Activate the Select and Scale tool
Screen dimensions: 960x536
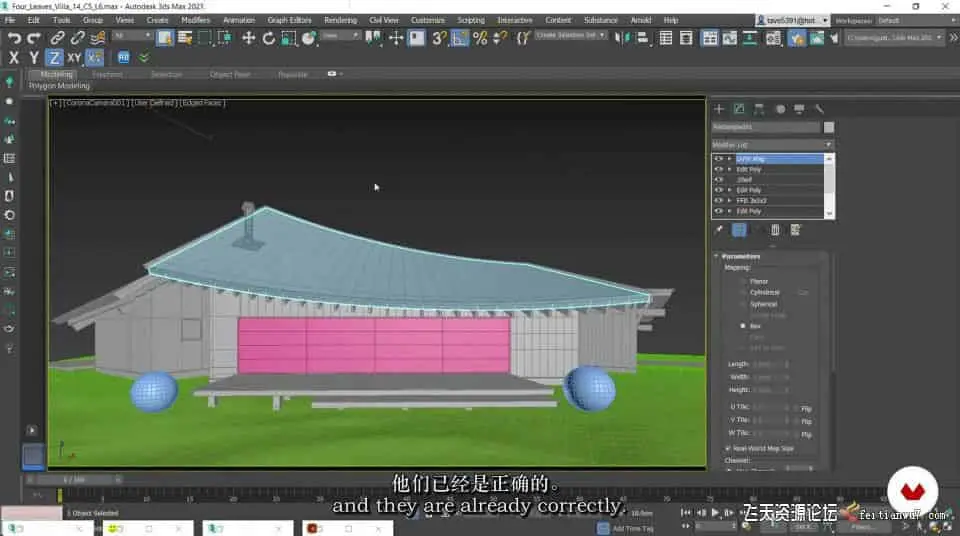(x=288, y=38)
